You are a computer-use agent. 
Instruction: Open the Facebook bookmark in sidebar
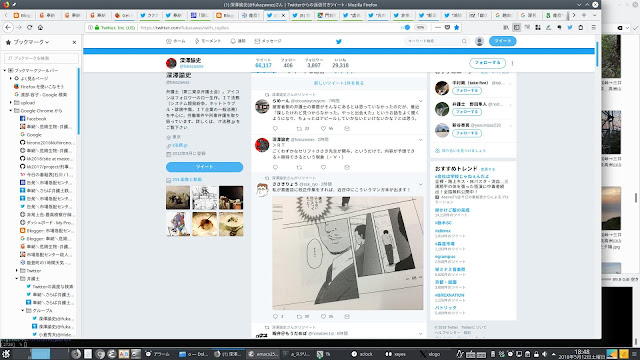(36, 119)
